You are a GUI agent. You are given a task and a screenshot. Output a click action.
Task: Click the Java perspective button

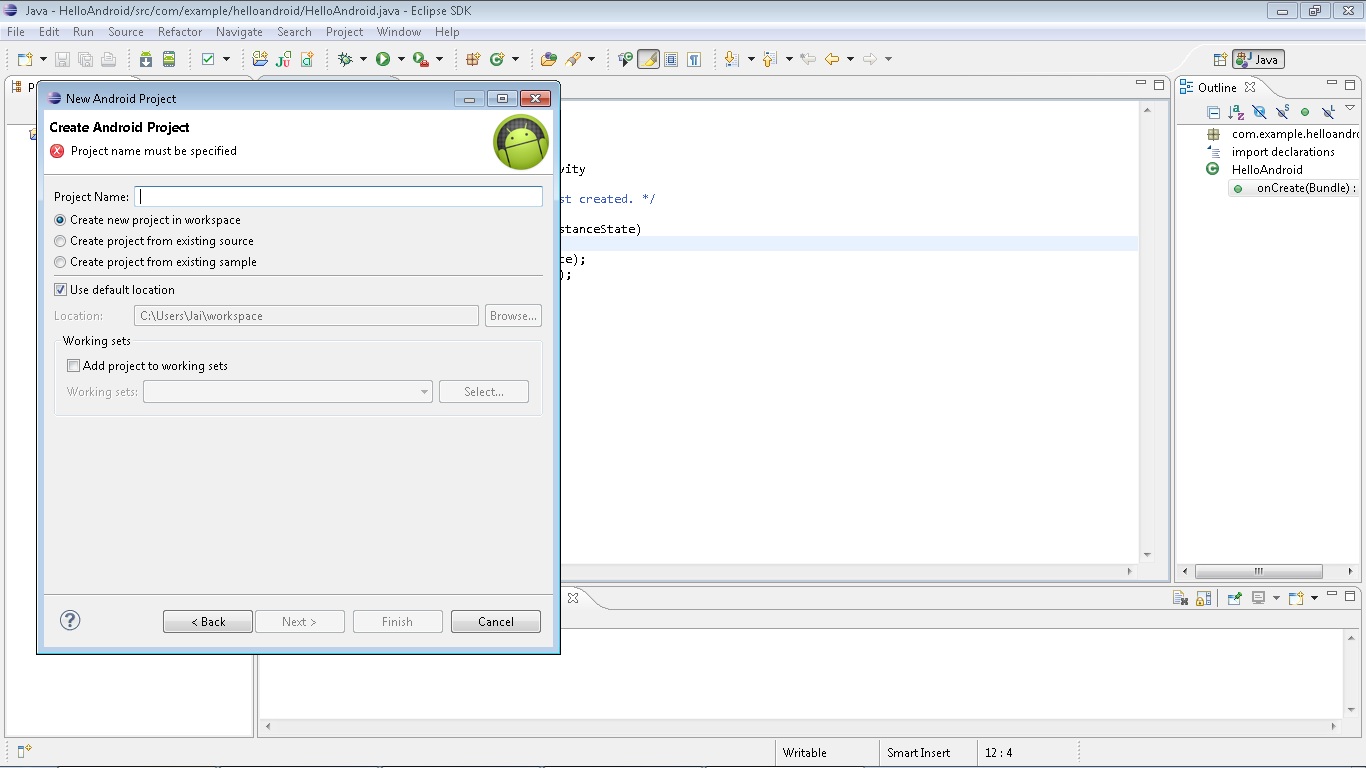(1258, 59)
